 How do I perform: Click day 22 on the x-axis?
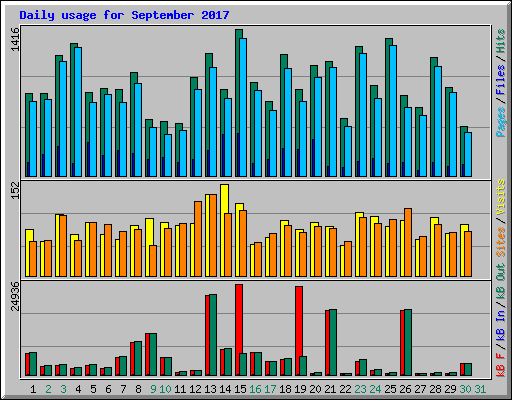tap(345, 389)
